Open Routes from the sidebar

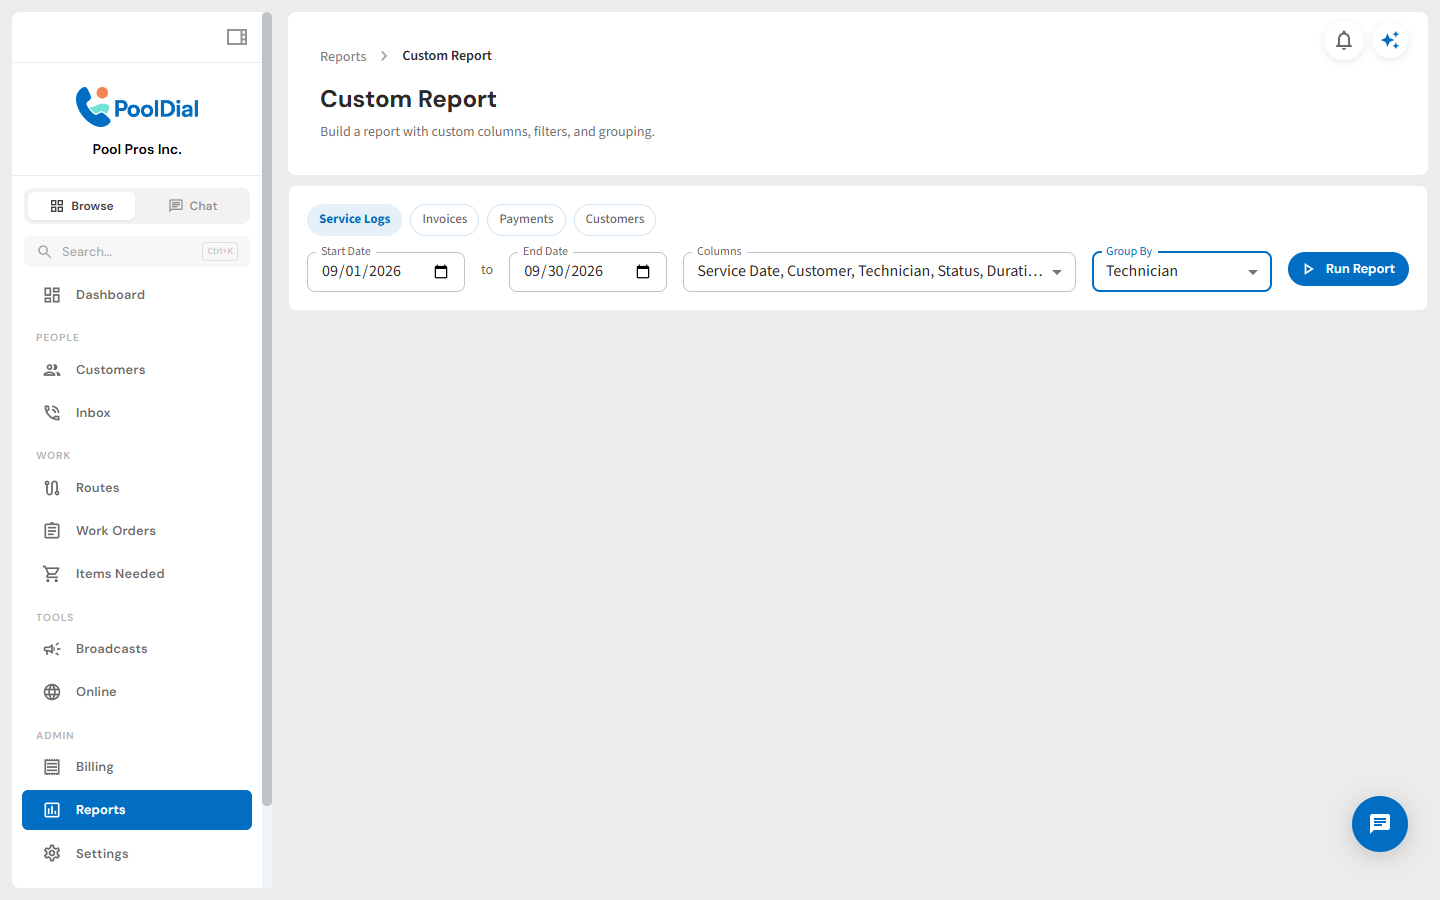click(137, 488)
